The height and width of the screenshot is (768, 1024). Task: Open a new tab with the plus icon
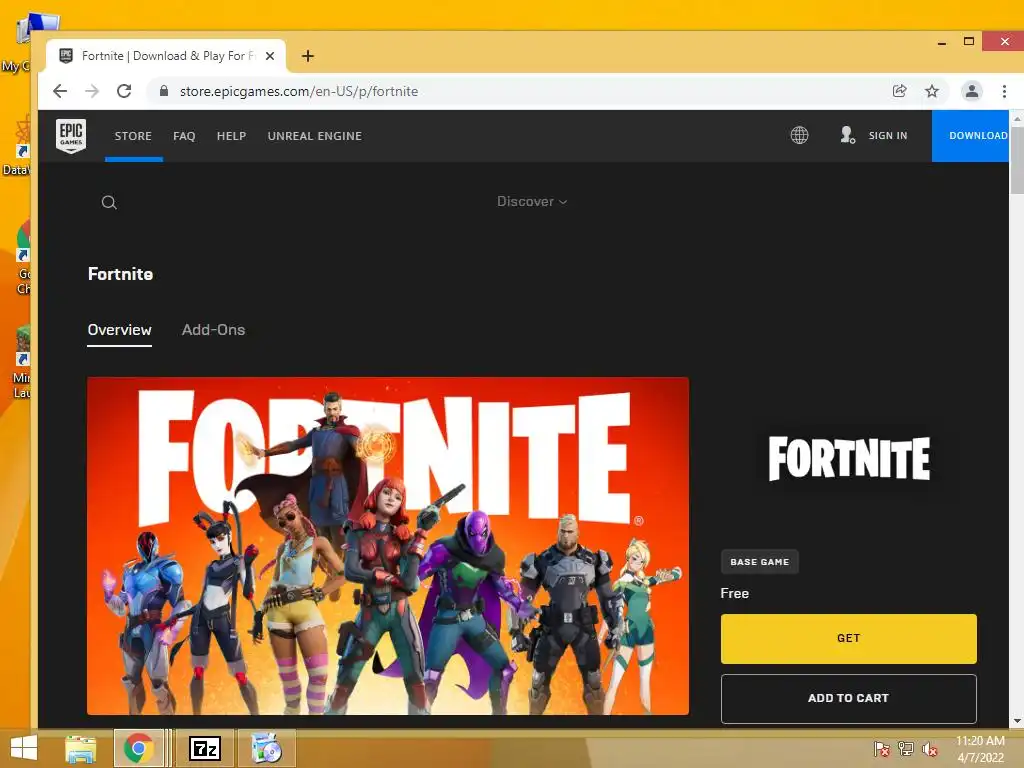coord(308,56)
